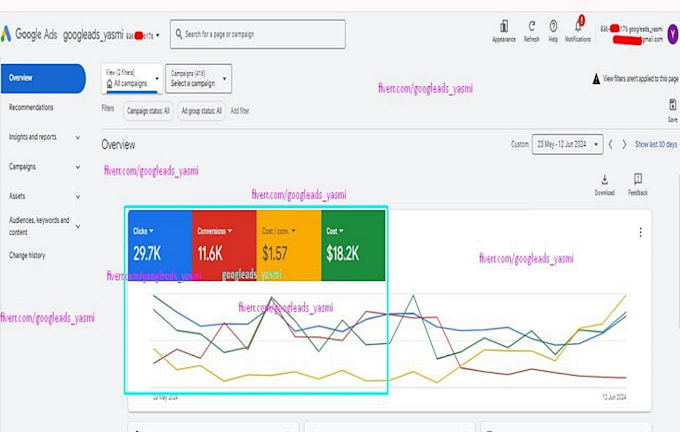Image resolution: width=680 pixels, height=432 pixels.
Task: Click Ad group status: All filter chip
Action: pos(201,111)
